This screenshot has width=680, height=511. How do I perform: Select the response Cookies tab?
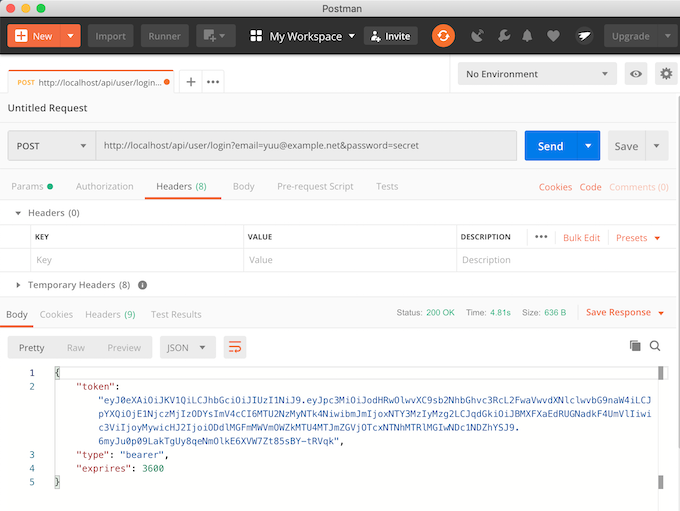coord(56,314)
